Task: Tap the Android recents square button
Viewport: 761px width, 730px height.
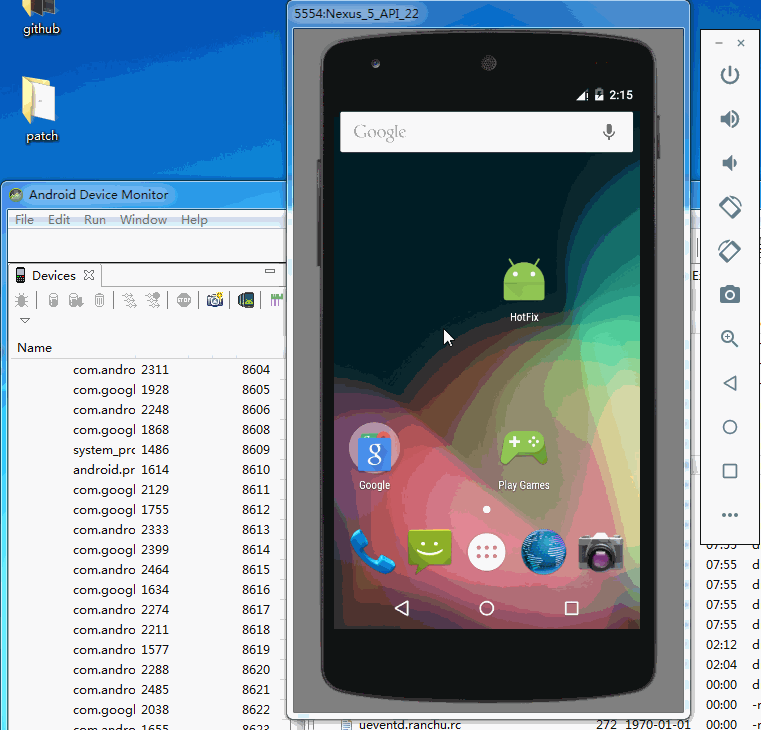Action: click(x=571, y=608)
